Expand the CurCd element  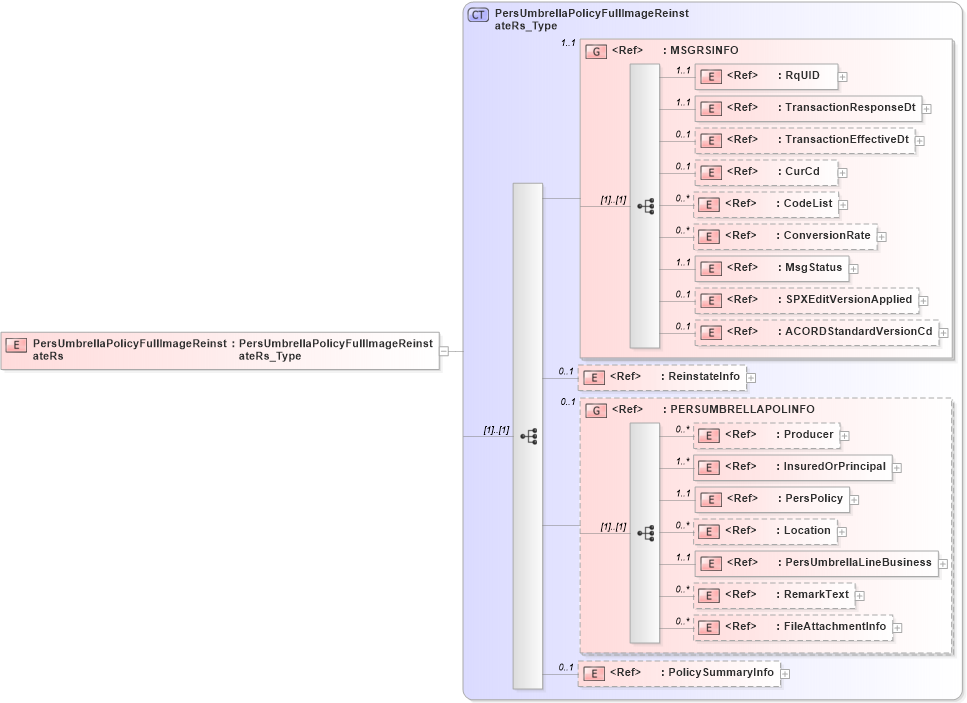tap(842, 172)
